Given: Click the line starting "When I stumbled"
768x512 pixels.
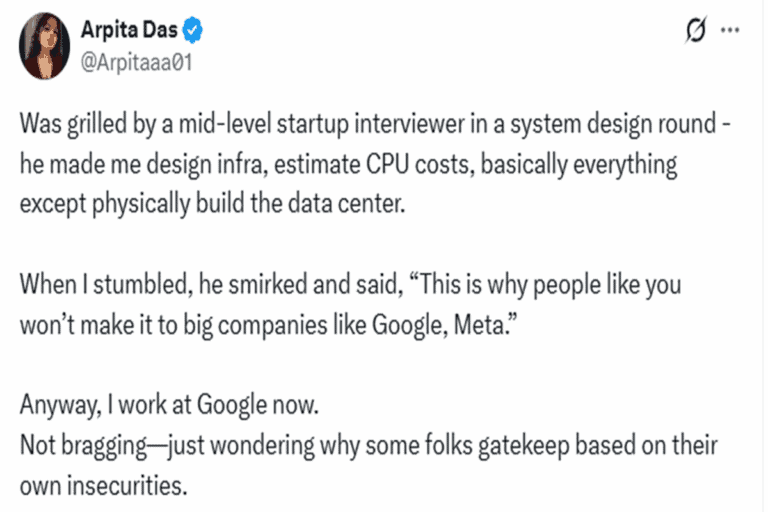Looking at the screenshot, I should pyautogui.click(x=350, y=285).
